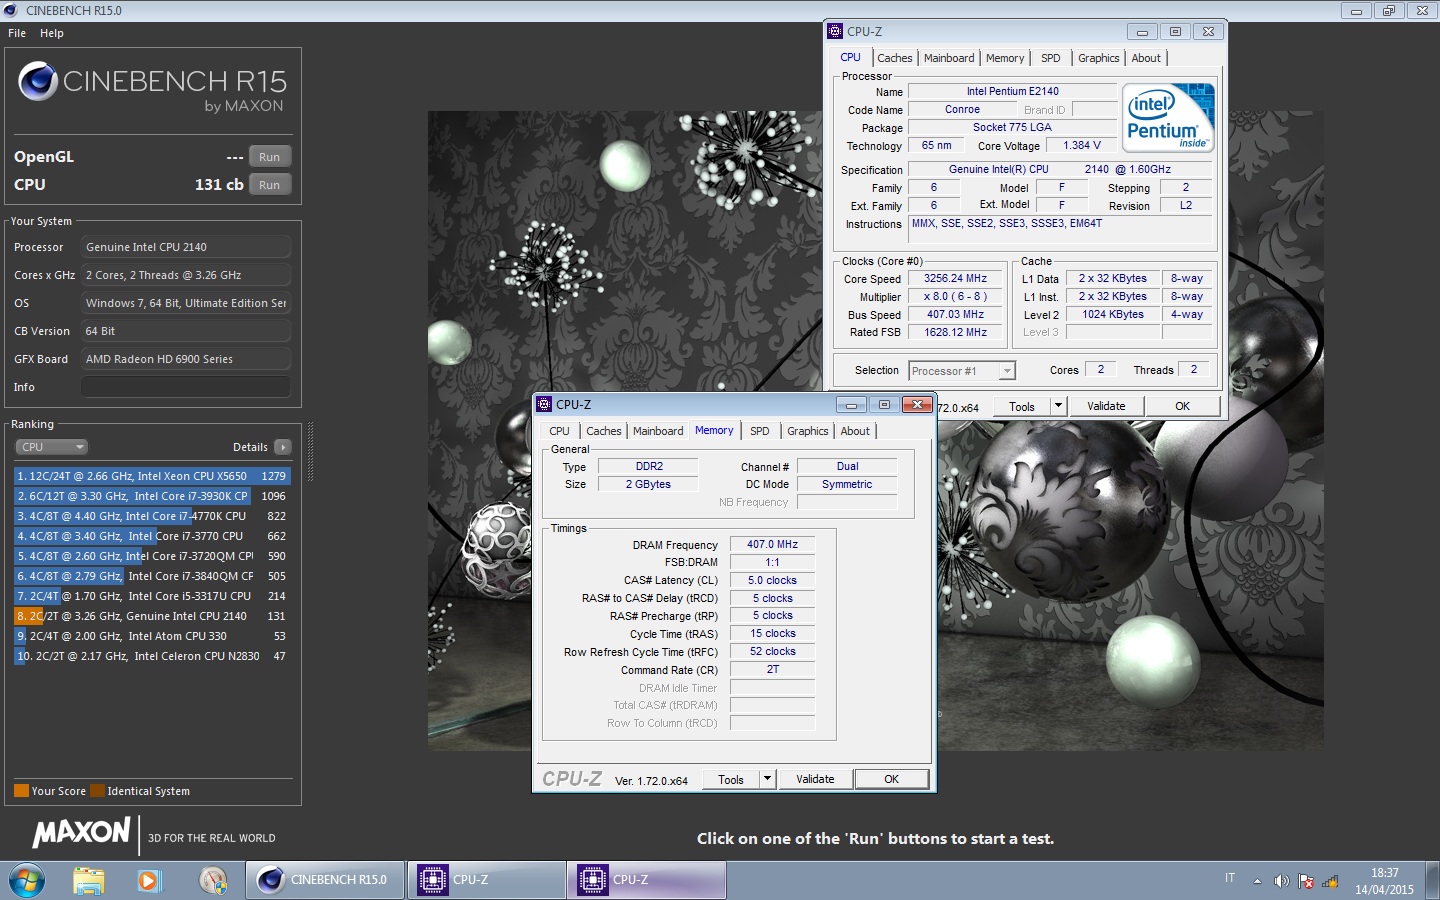Click the fourth pinned taskbar icon
This screenshot has height=900, width=1440.
pyautogui.click(x=213, y=880)
